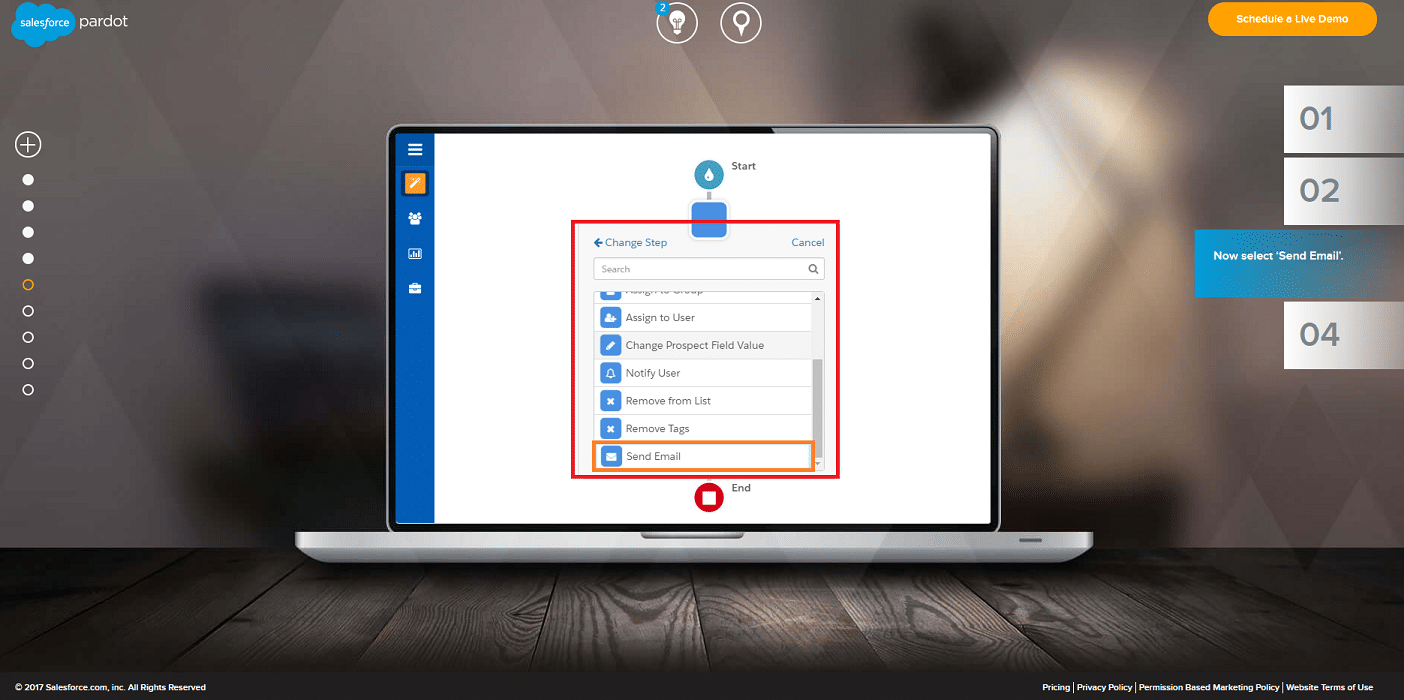Image resolution: width=1404 pixels, height=700 pixels.
Task: Click the magnifier icon in the search box
Action: 814,269
